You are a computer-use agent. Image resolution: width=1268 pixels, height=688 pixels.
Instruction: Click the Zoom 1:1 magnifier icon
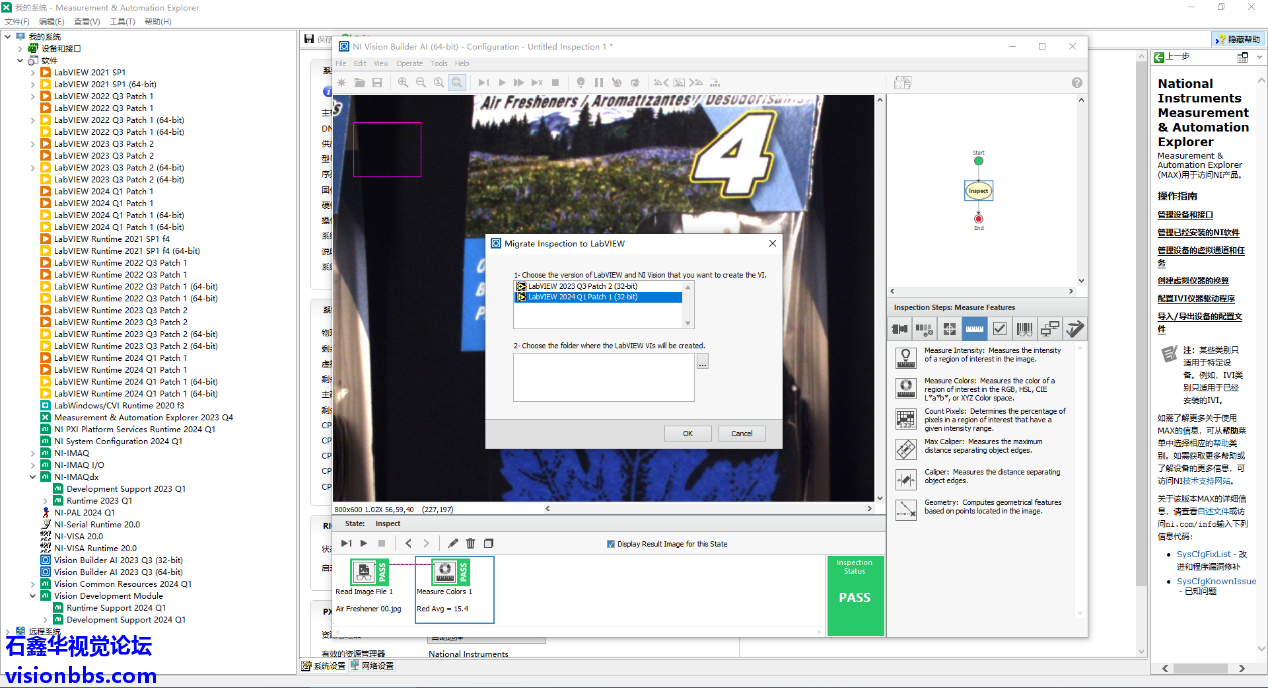439,83
